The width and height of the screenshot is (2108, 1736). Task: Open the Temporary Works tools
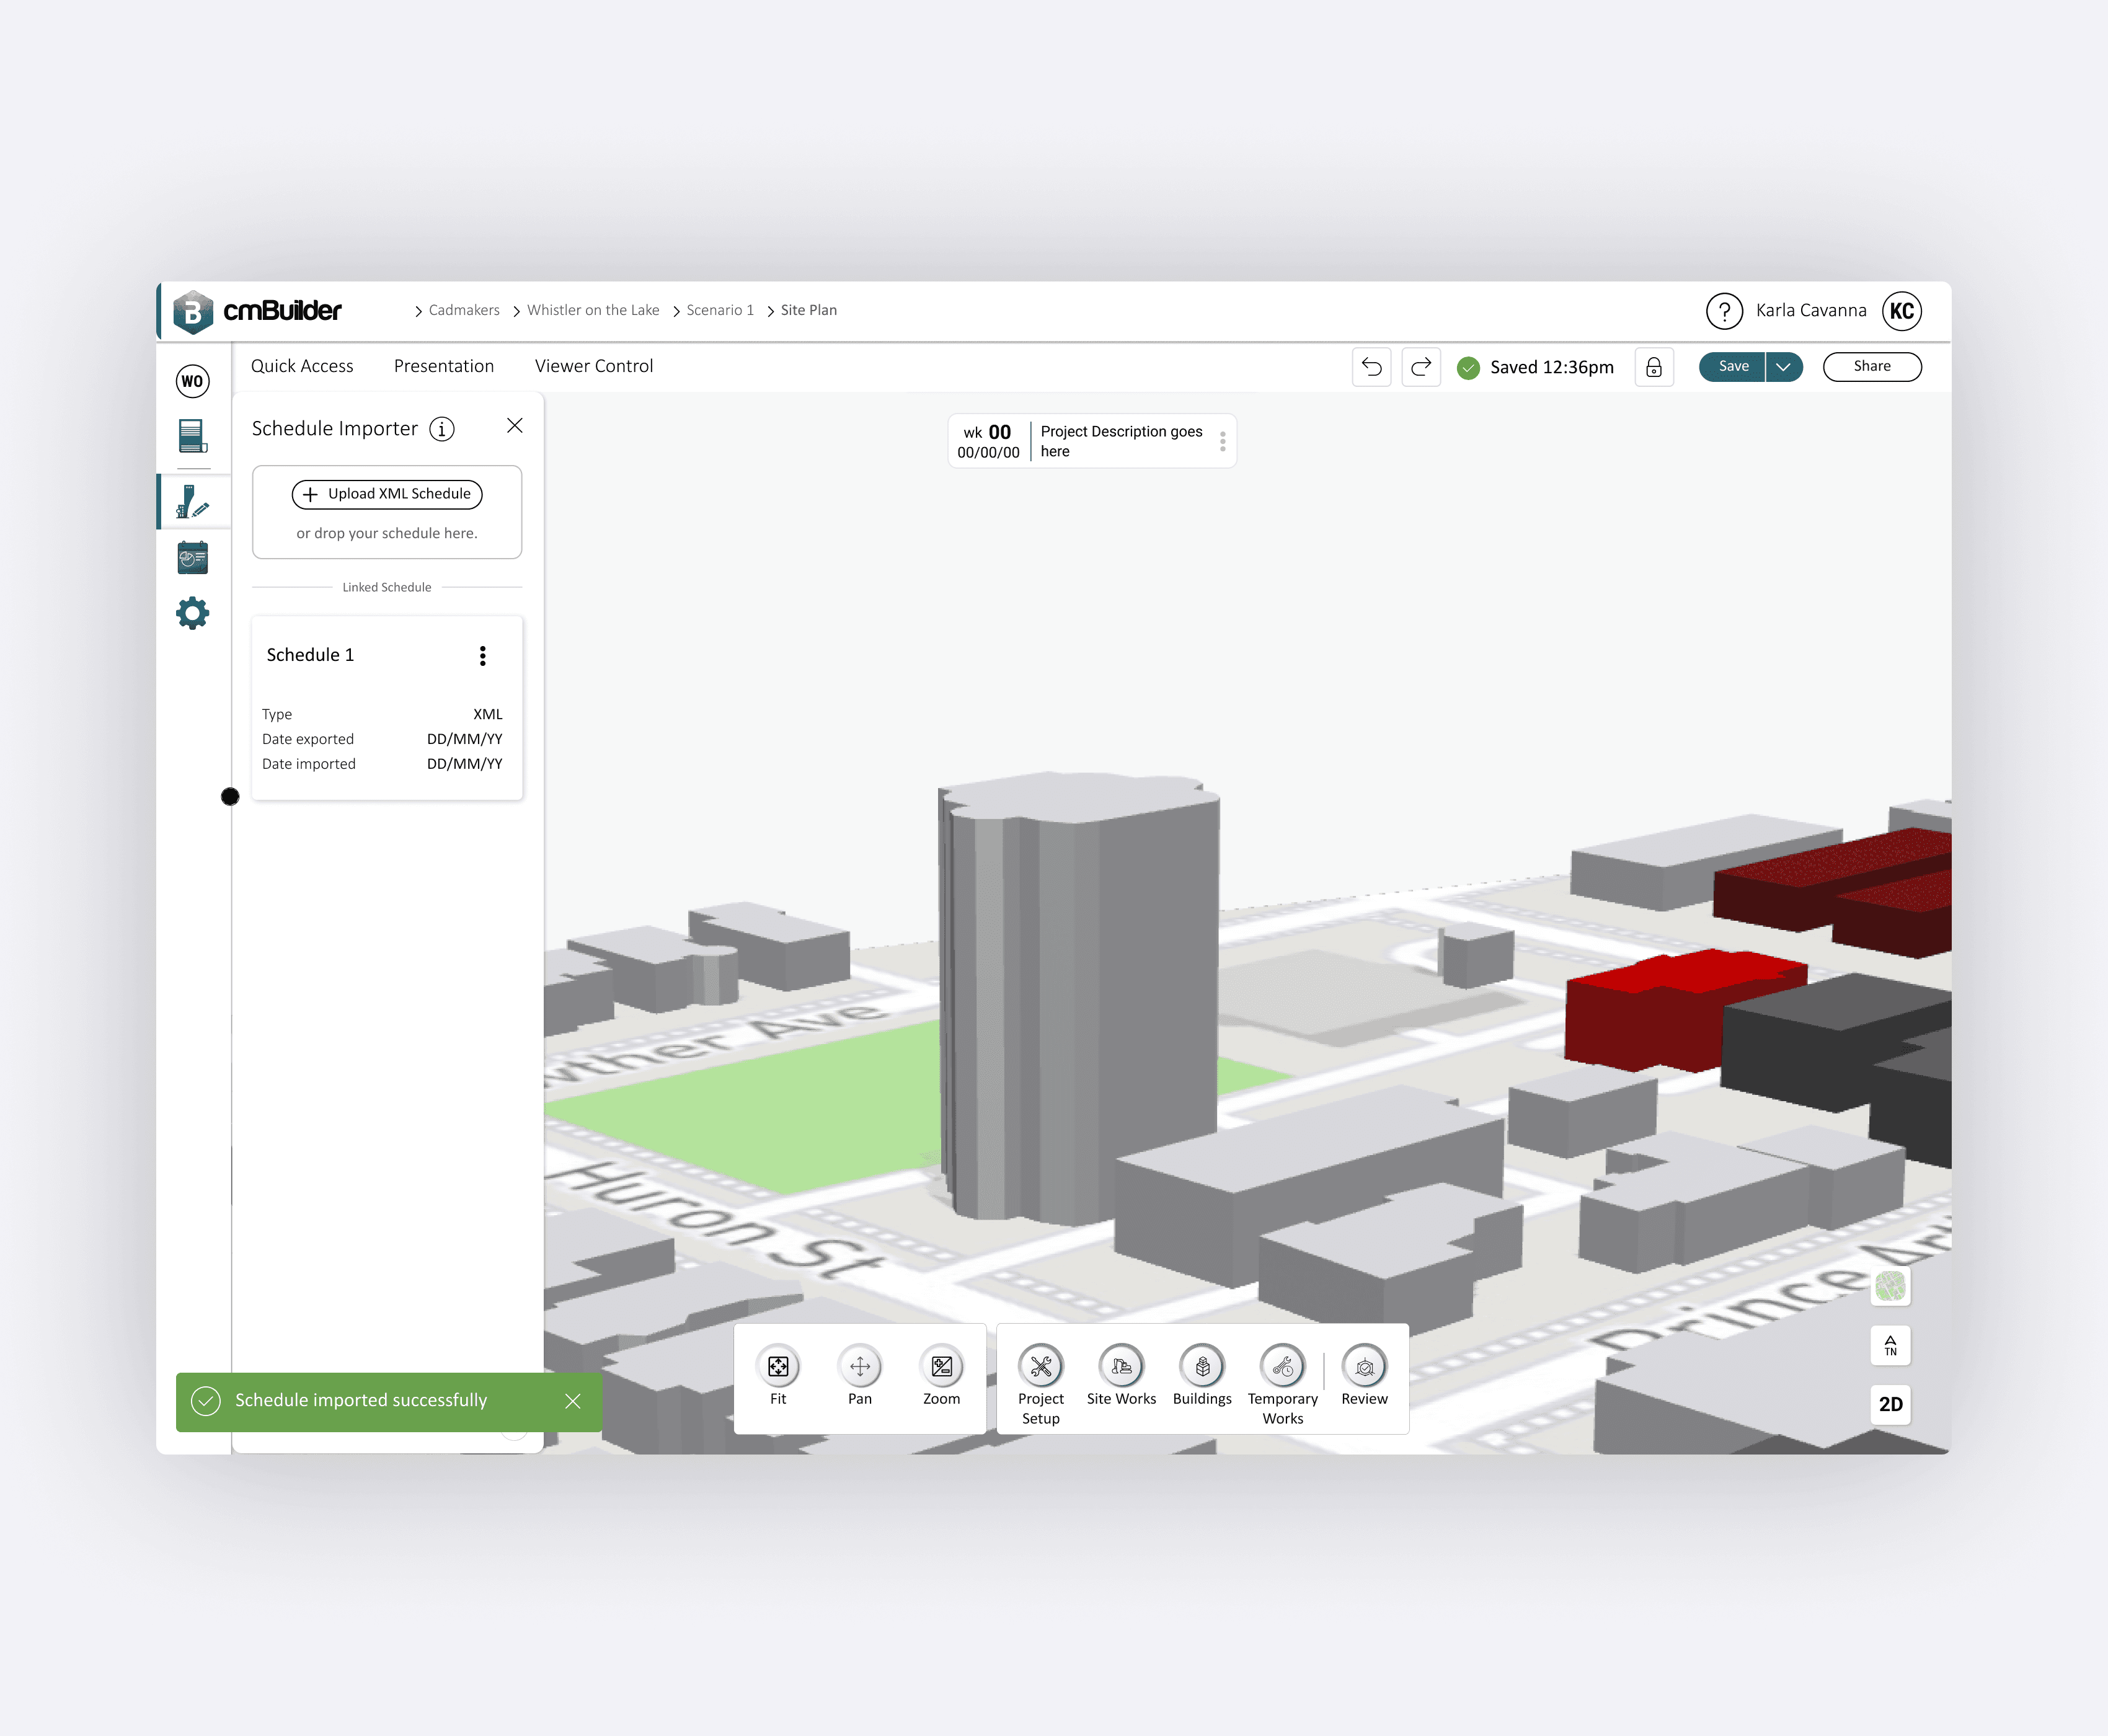pyautogui.click(x=1282, y=1367)
